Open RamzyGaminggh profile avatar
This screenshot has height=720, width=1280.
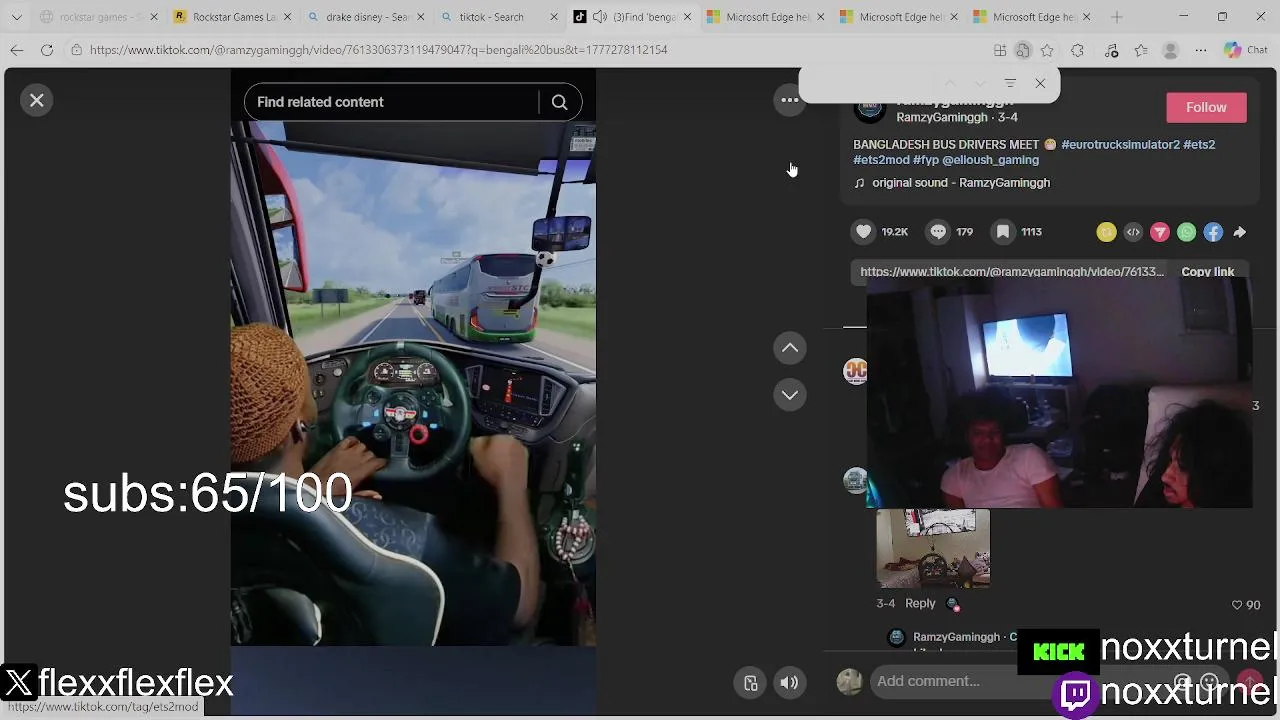point(870,109)
